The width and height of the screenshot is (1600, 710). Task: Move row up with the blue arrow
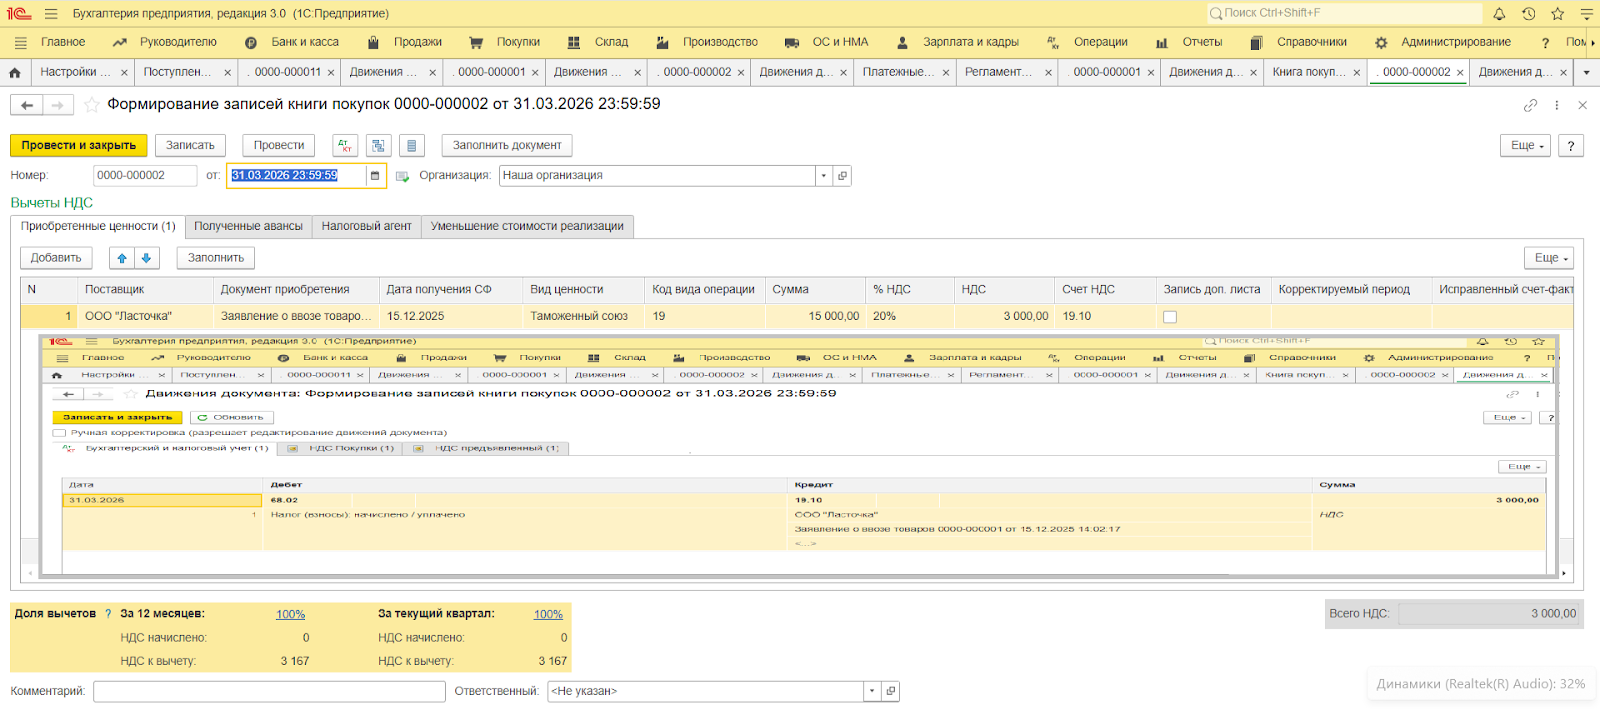coord(122,258)
